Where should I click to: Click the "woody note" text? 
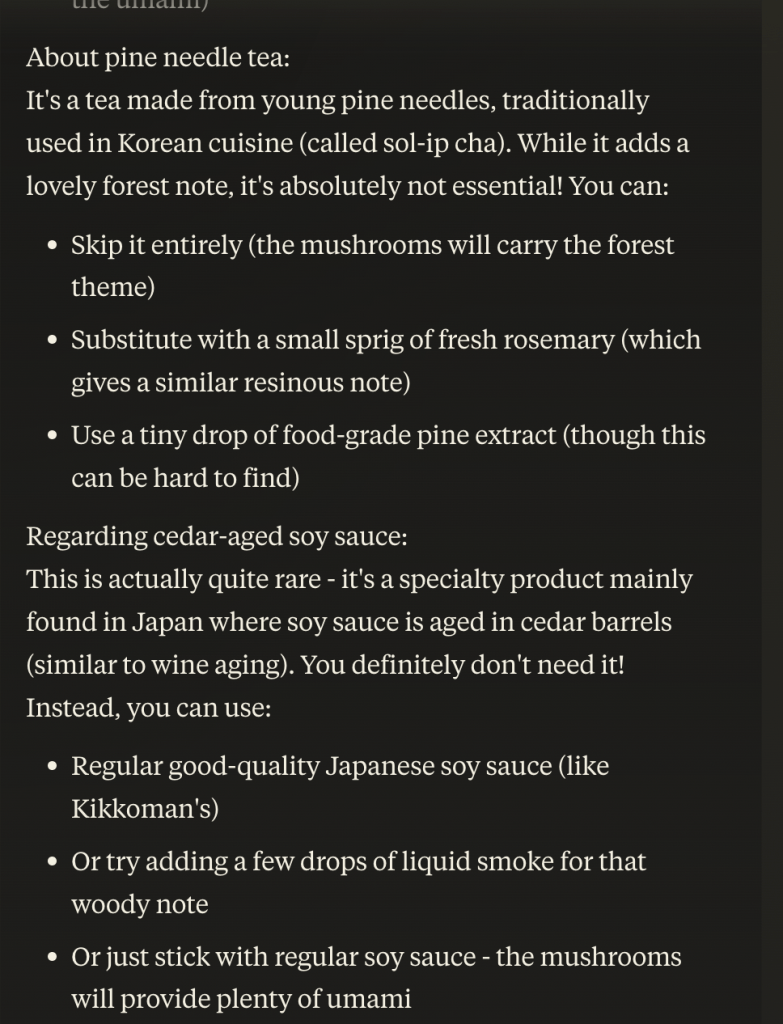139,905
